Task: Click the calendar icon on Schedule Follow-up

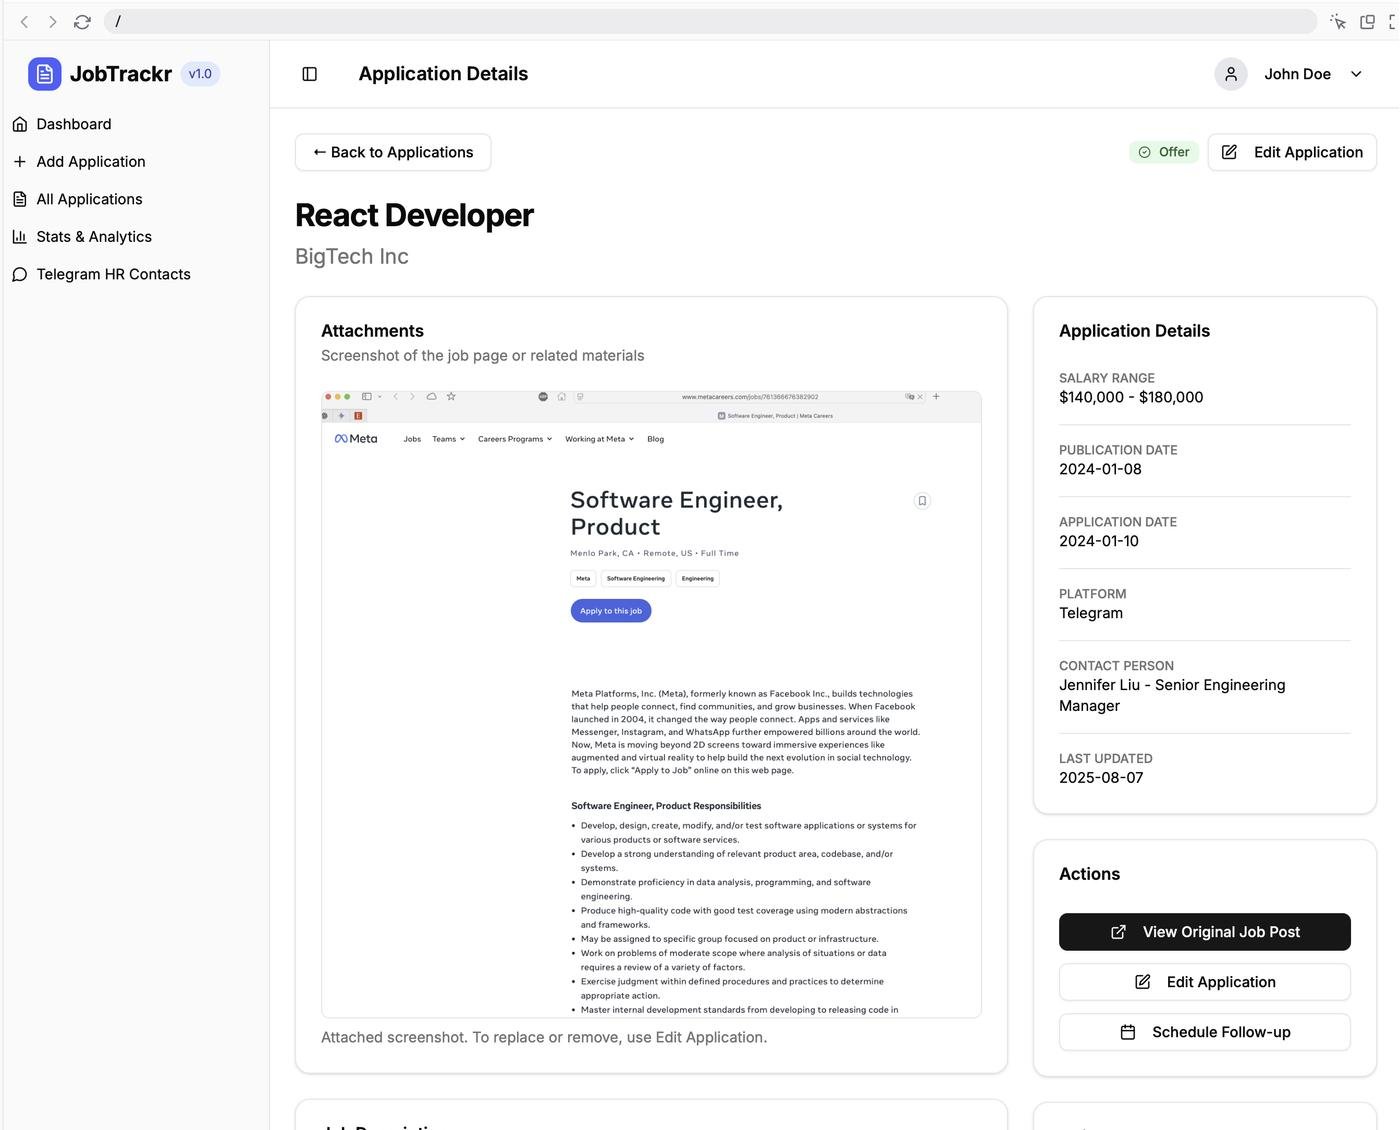Action: coord(1128,1032)
